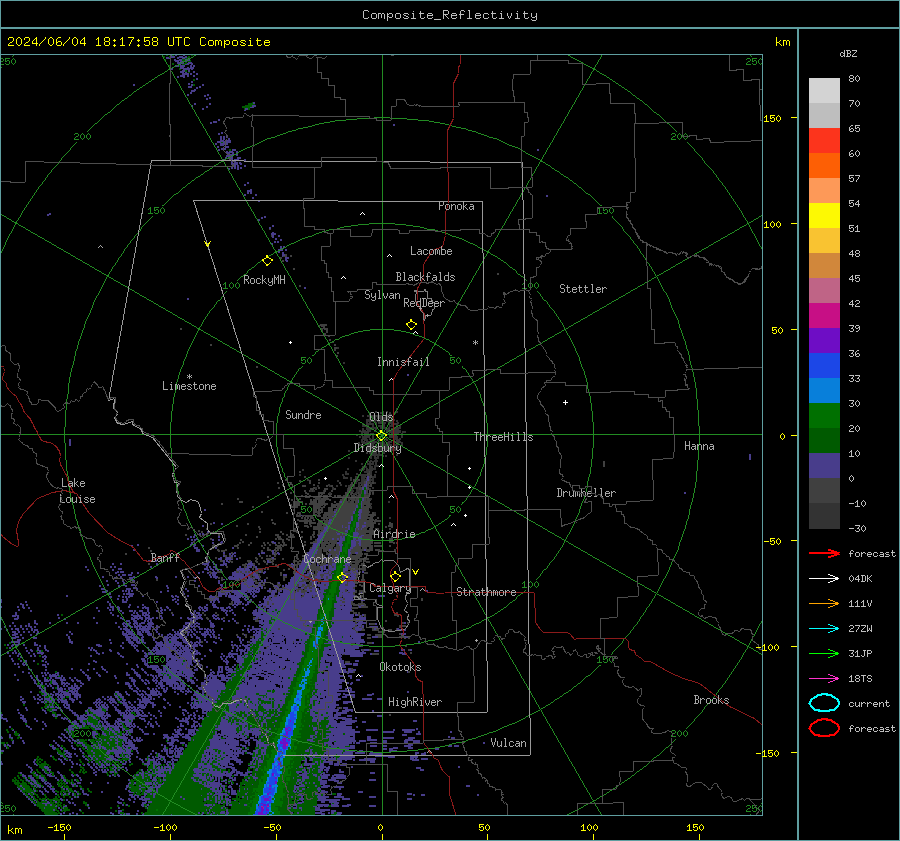900x841 pixels.
Task: Click the Cochrane town label
Action: click(327, 559)
